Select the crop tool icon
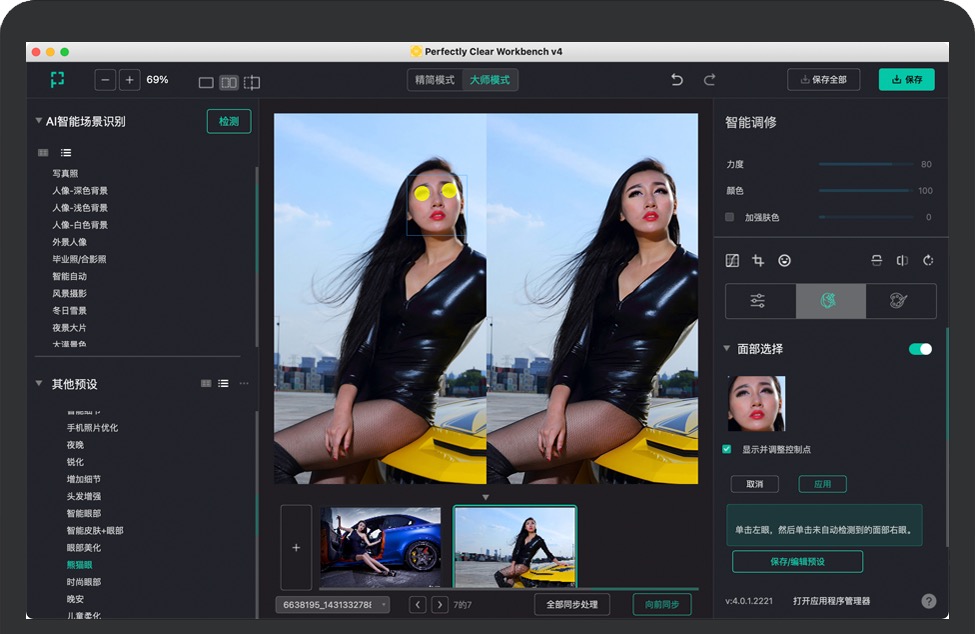Viewport: 975px width, 634px height. 758,261
